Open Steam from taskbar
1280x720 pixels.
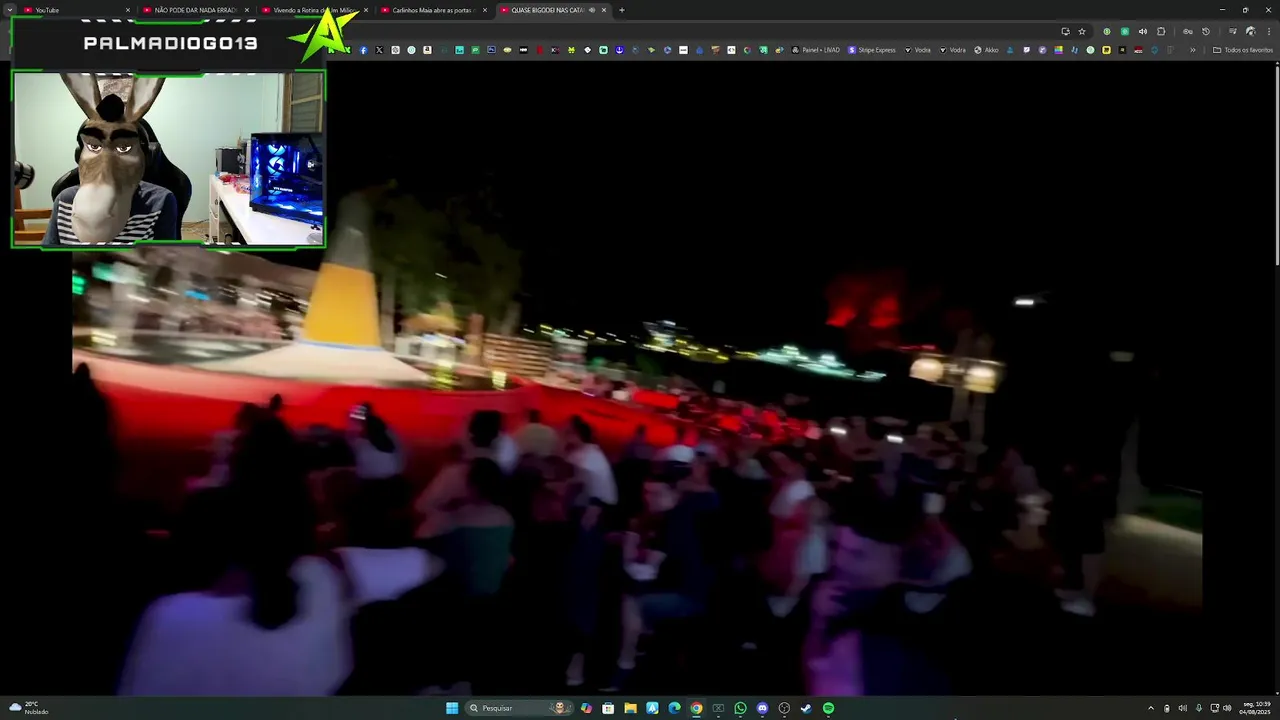point(806,708)
